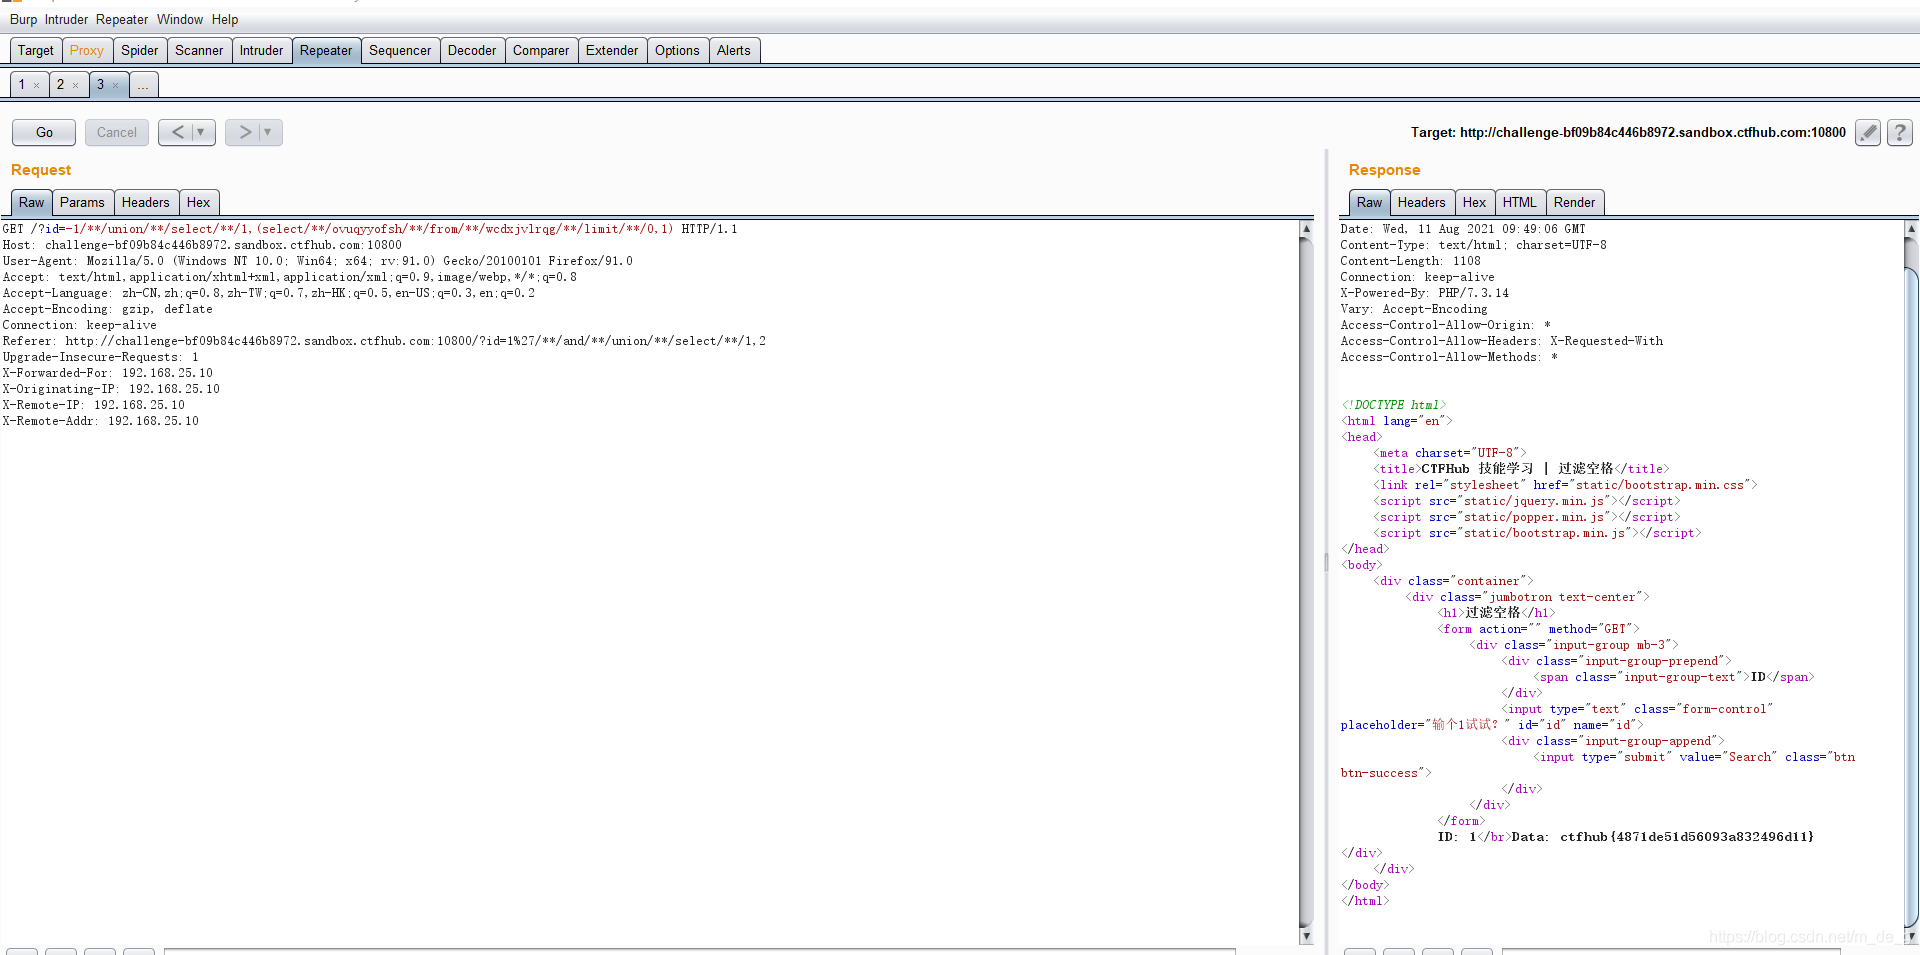Screen dimensions: 1920x955
Task: Click the X-Forwarded-For header line
Action: click(x=108, y=373)
